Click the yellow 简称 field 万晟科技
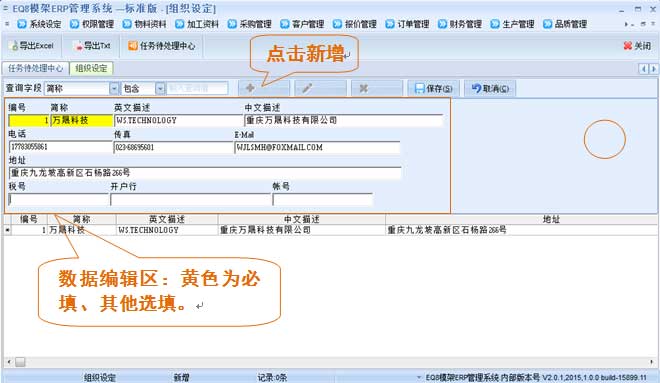The height and width of the screenshot is (383, 660). [82, 120]
